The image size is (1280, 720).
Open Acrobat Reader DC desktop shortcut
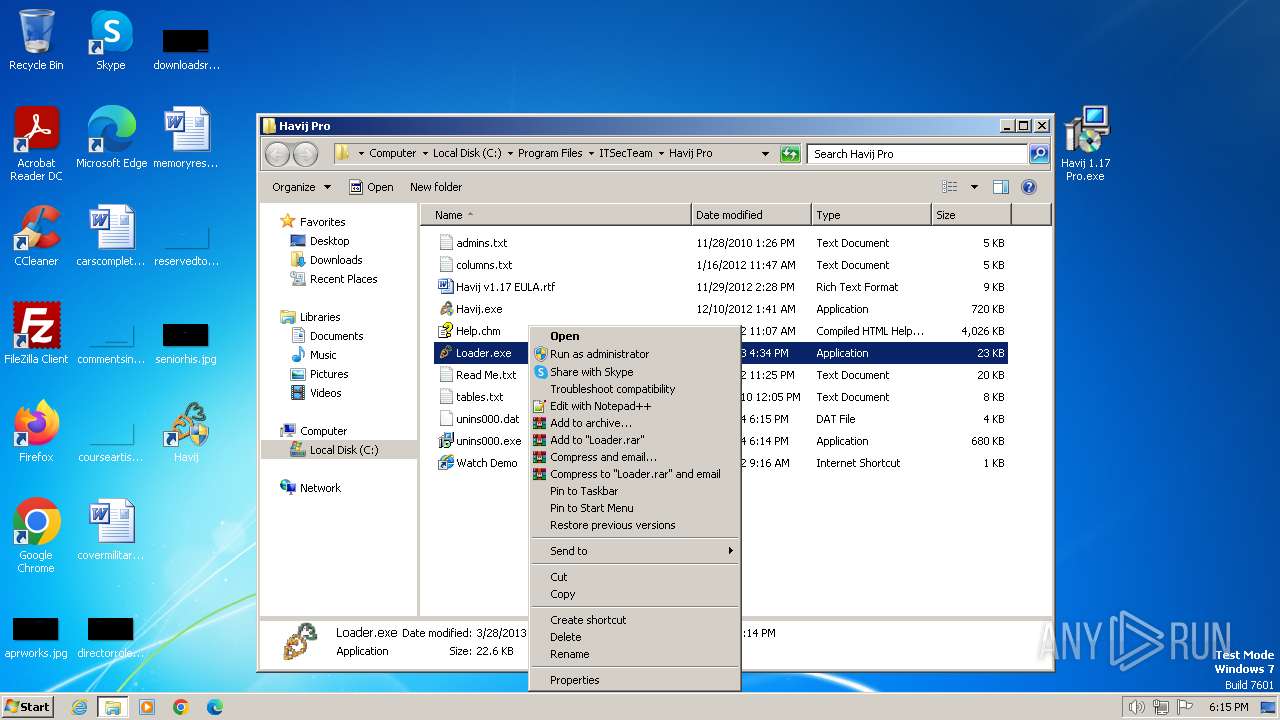[36, 144]
